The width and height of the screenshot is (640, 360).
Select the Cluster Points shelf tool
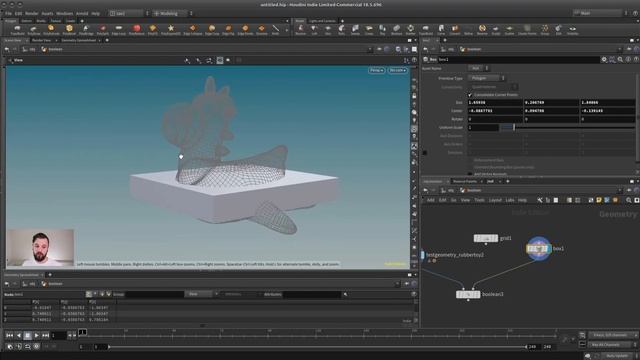coord(527,29)
